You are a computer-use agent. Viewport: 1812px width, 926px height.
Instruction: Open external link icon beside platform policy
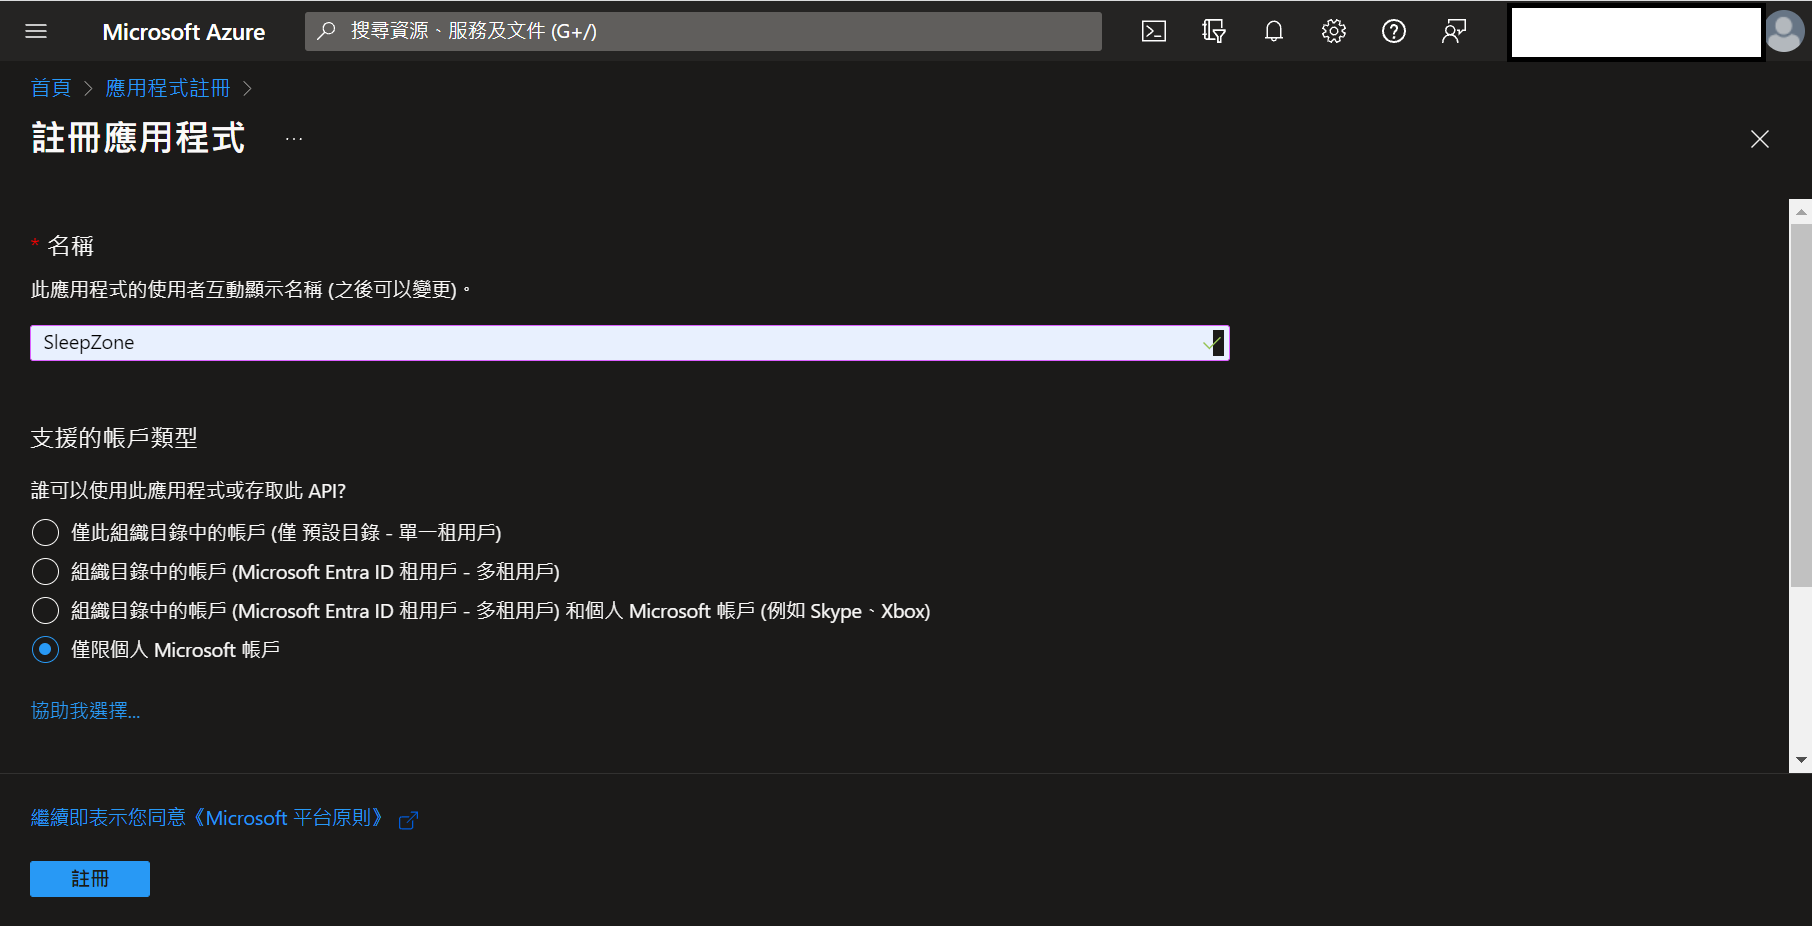408,820
